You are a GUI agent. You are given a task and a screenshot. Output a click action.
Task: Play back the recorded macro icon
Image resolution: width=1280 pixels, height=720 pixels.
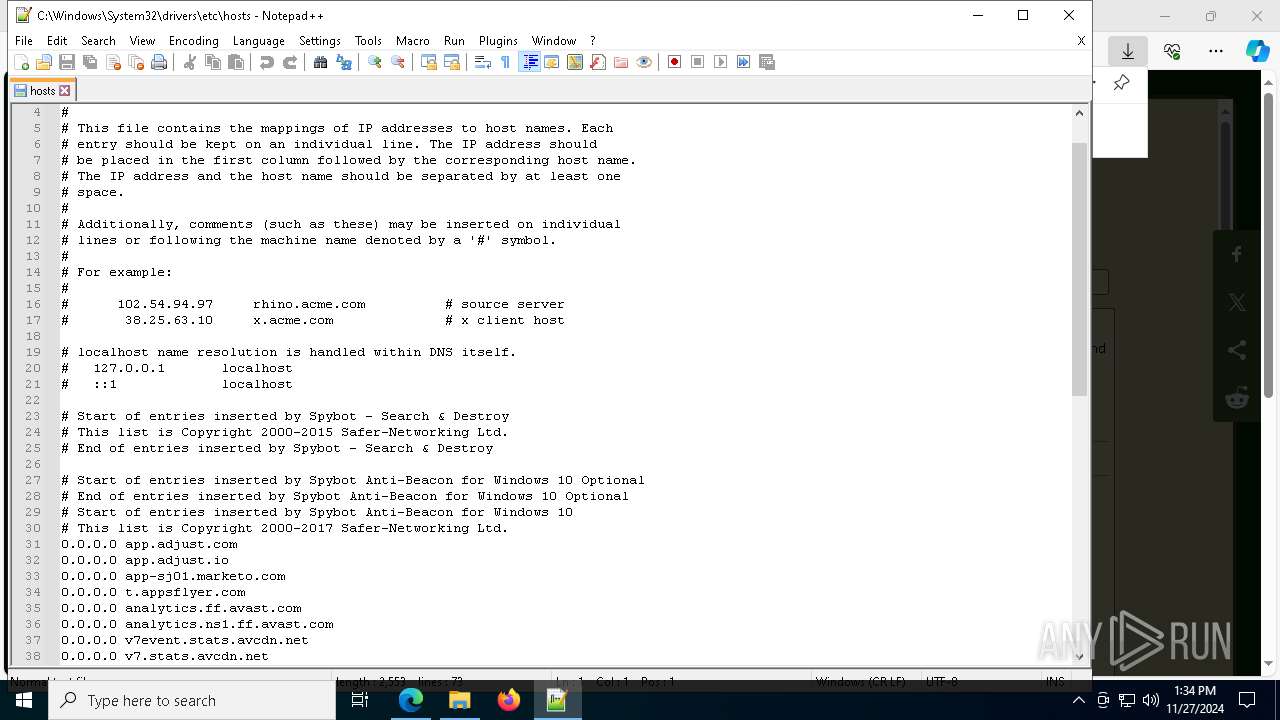(x=721, y=62)
